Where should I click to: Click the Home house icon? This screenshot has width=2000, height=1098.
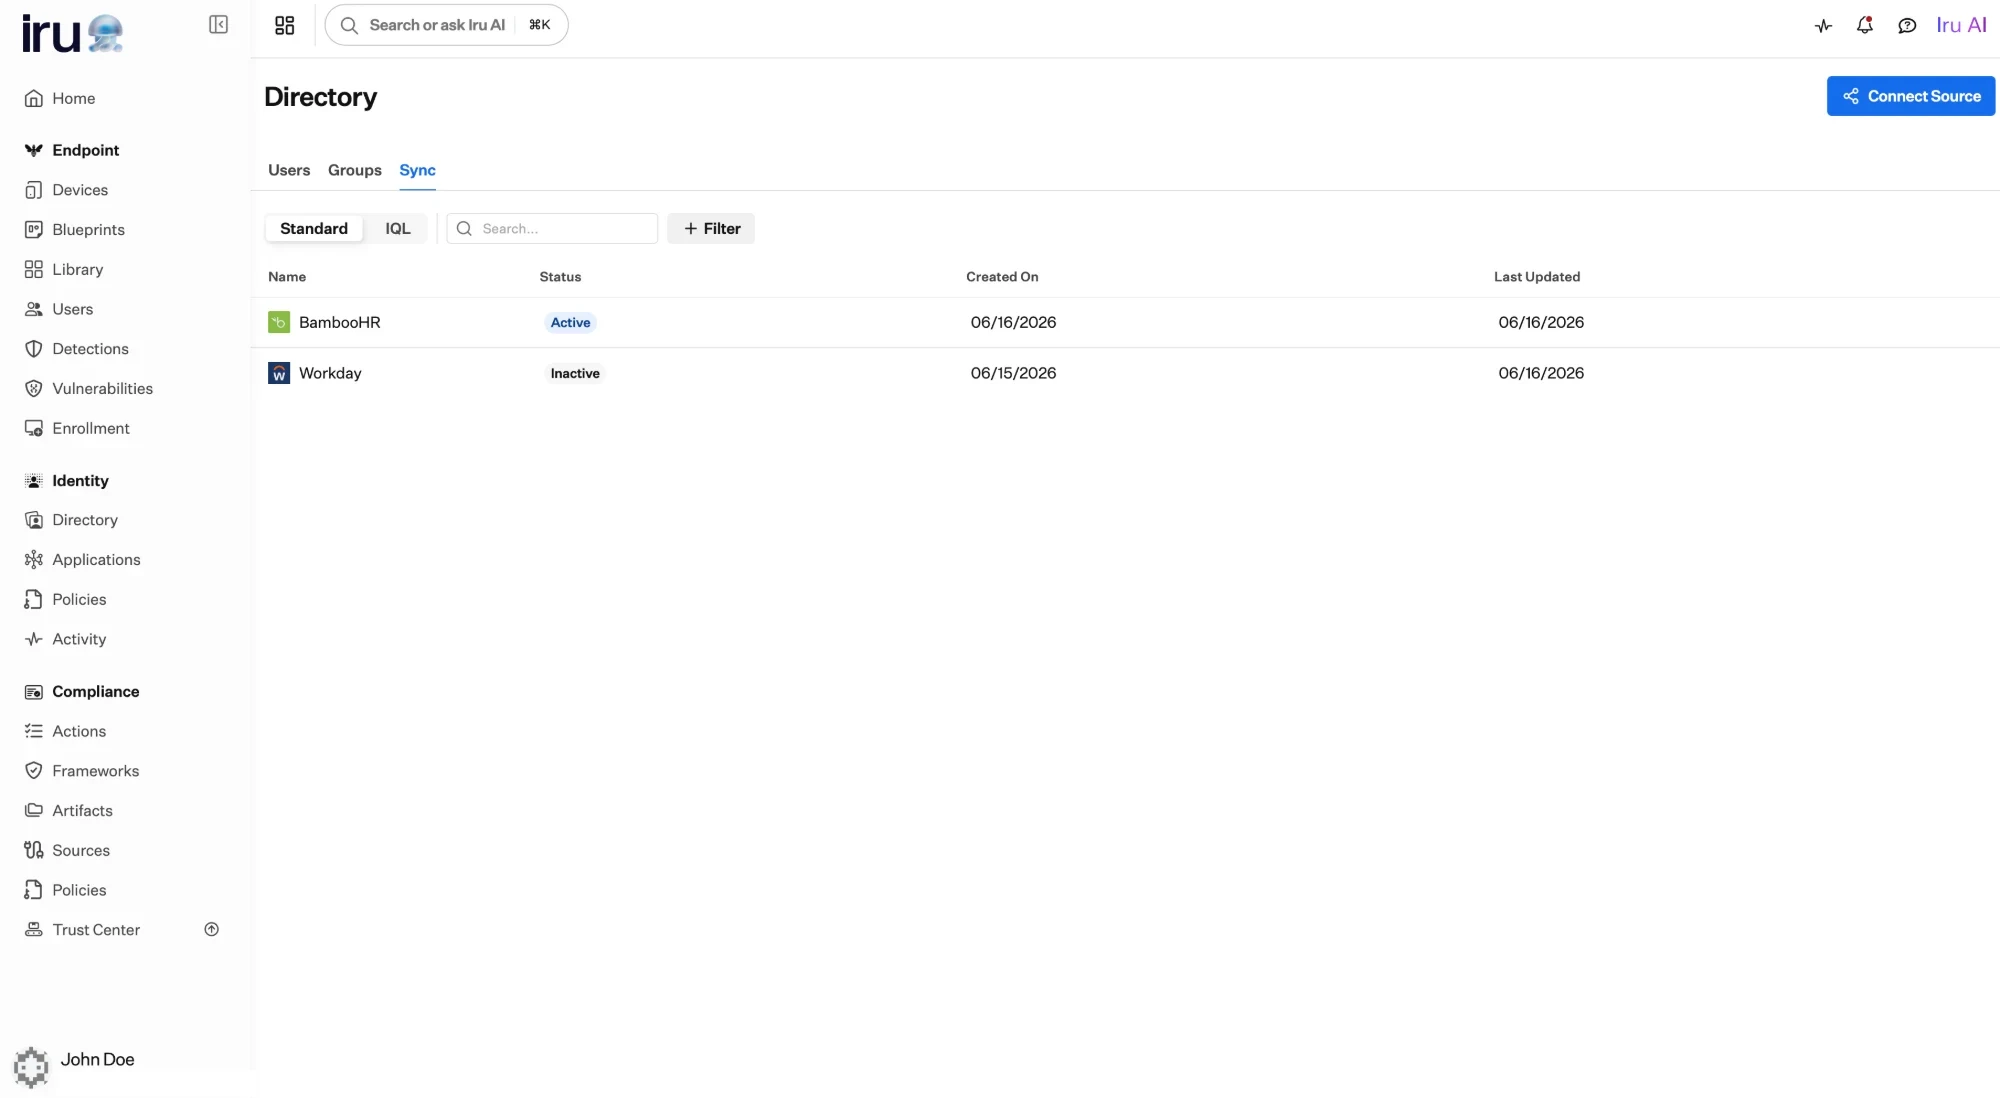coord(34,98)
